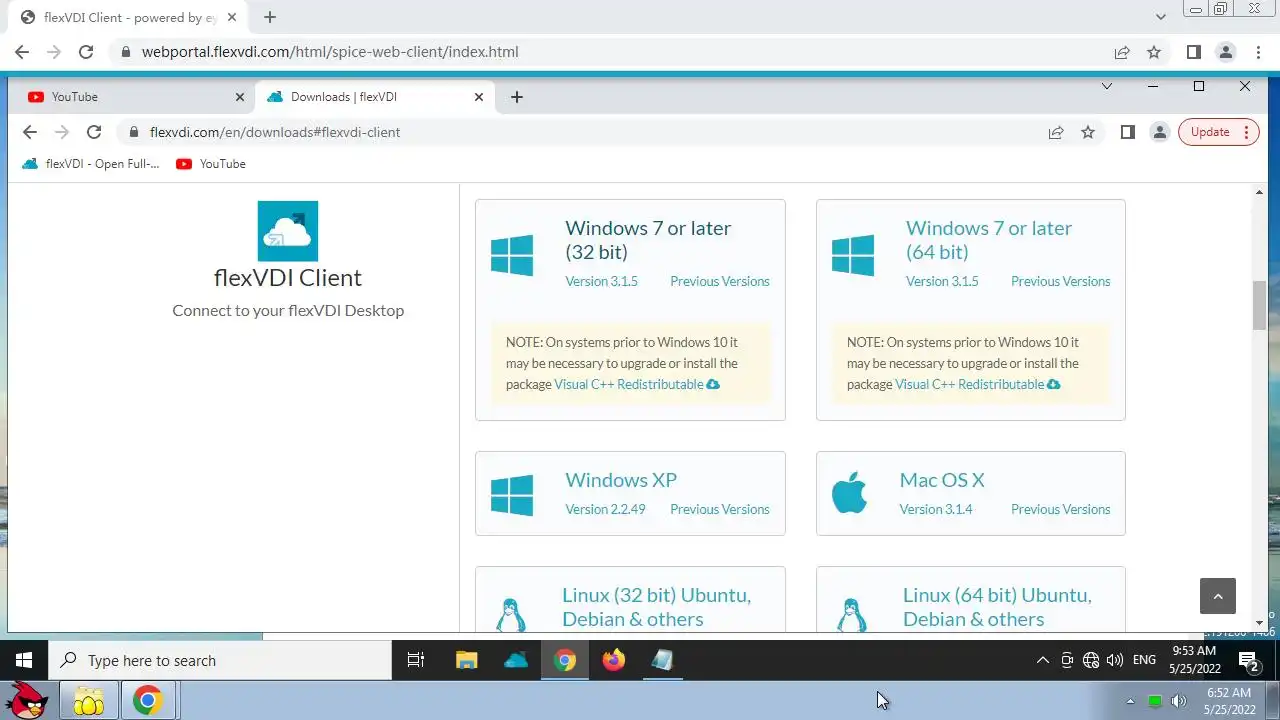This screenshot has width=1280, height=720.
Task: Download Windows 7 or later (64 bit)
Action: click(x=989, y=240)
